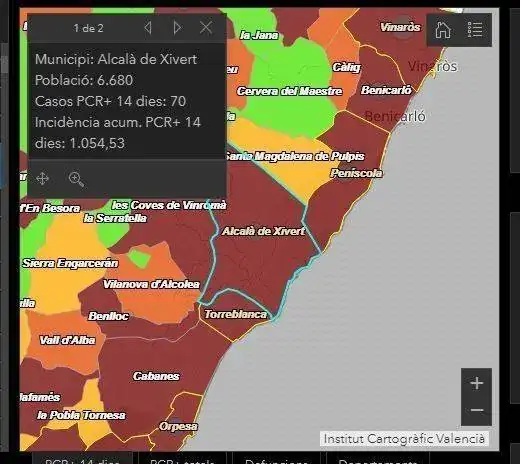Select Torreblanca municipality label
The image size is (520, 464).
click(236, 314)
